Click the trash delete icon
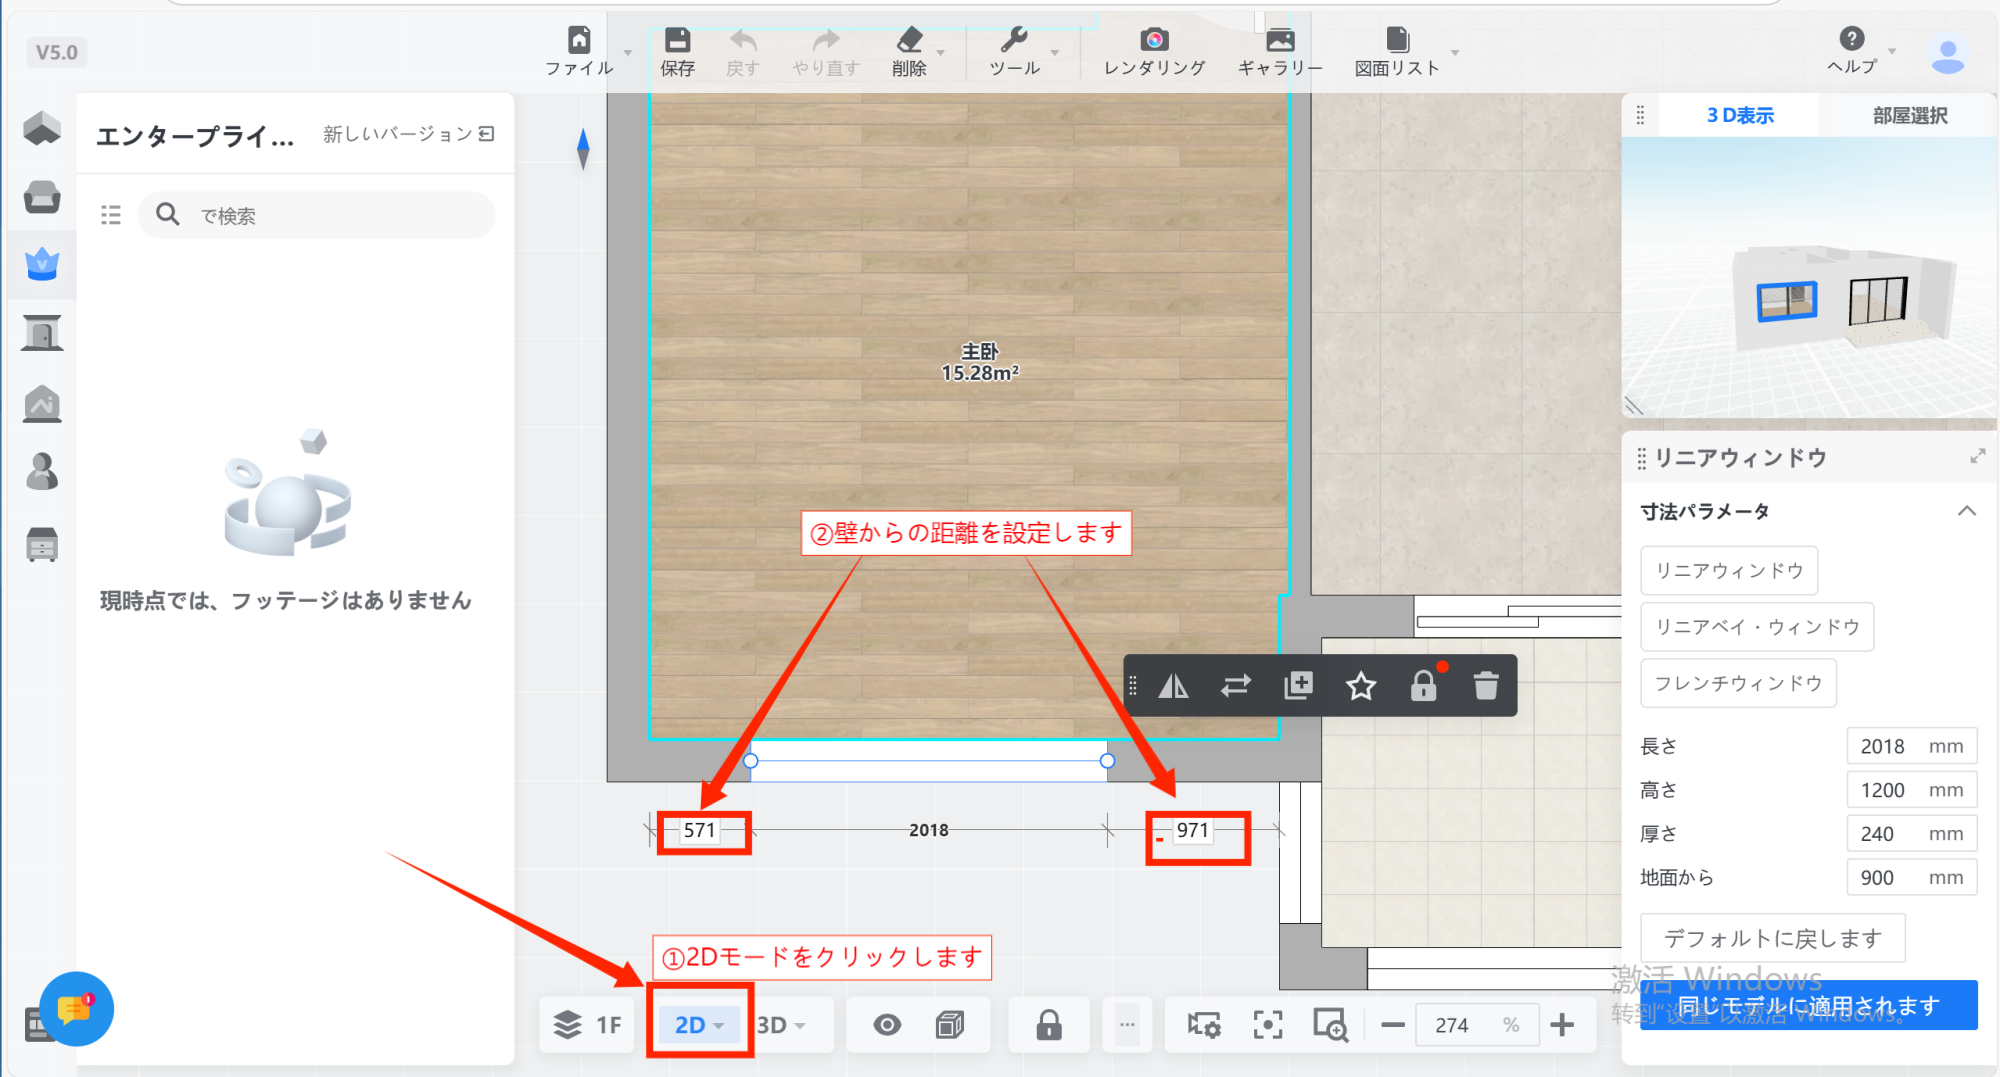 [1486, 686]
